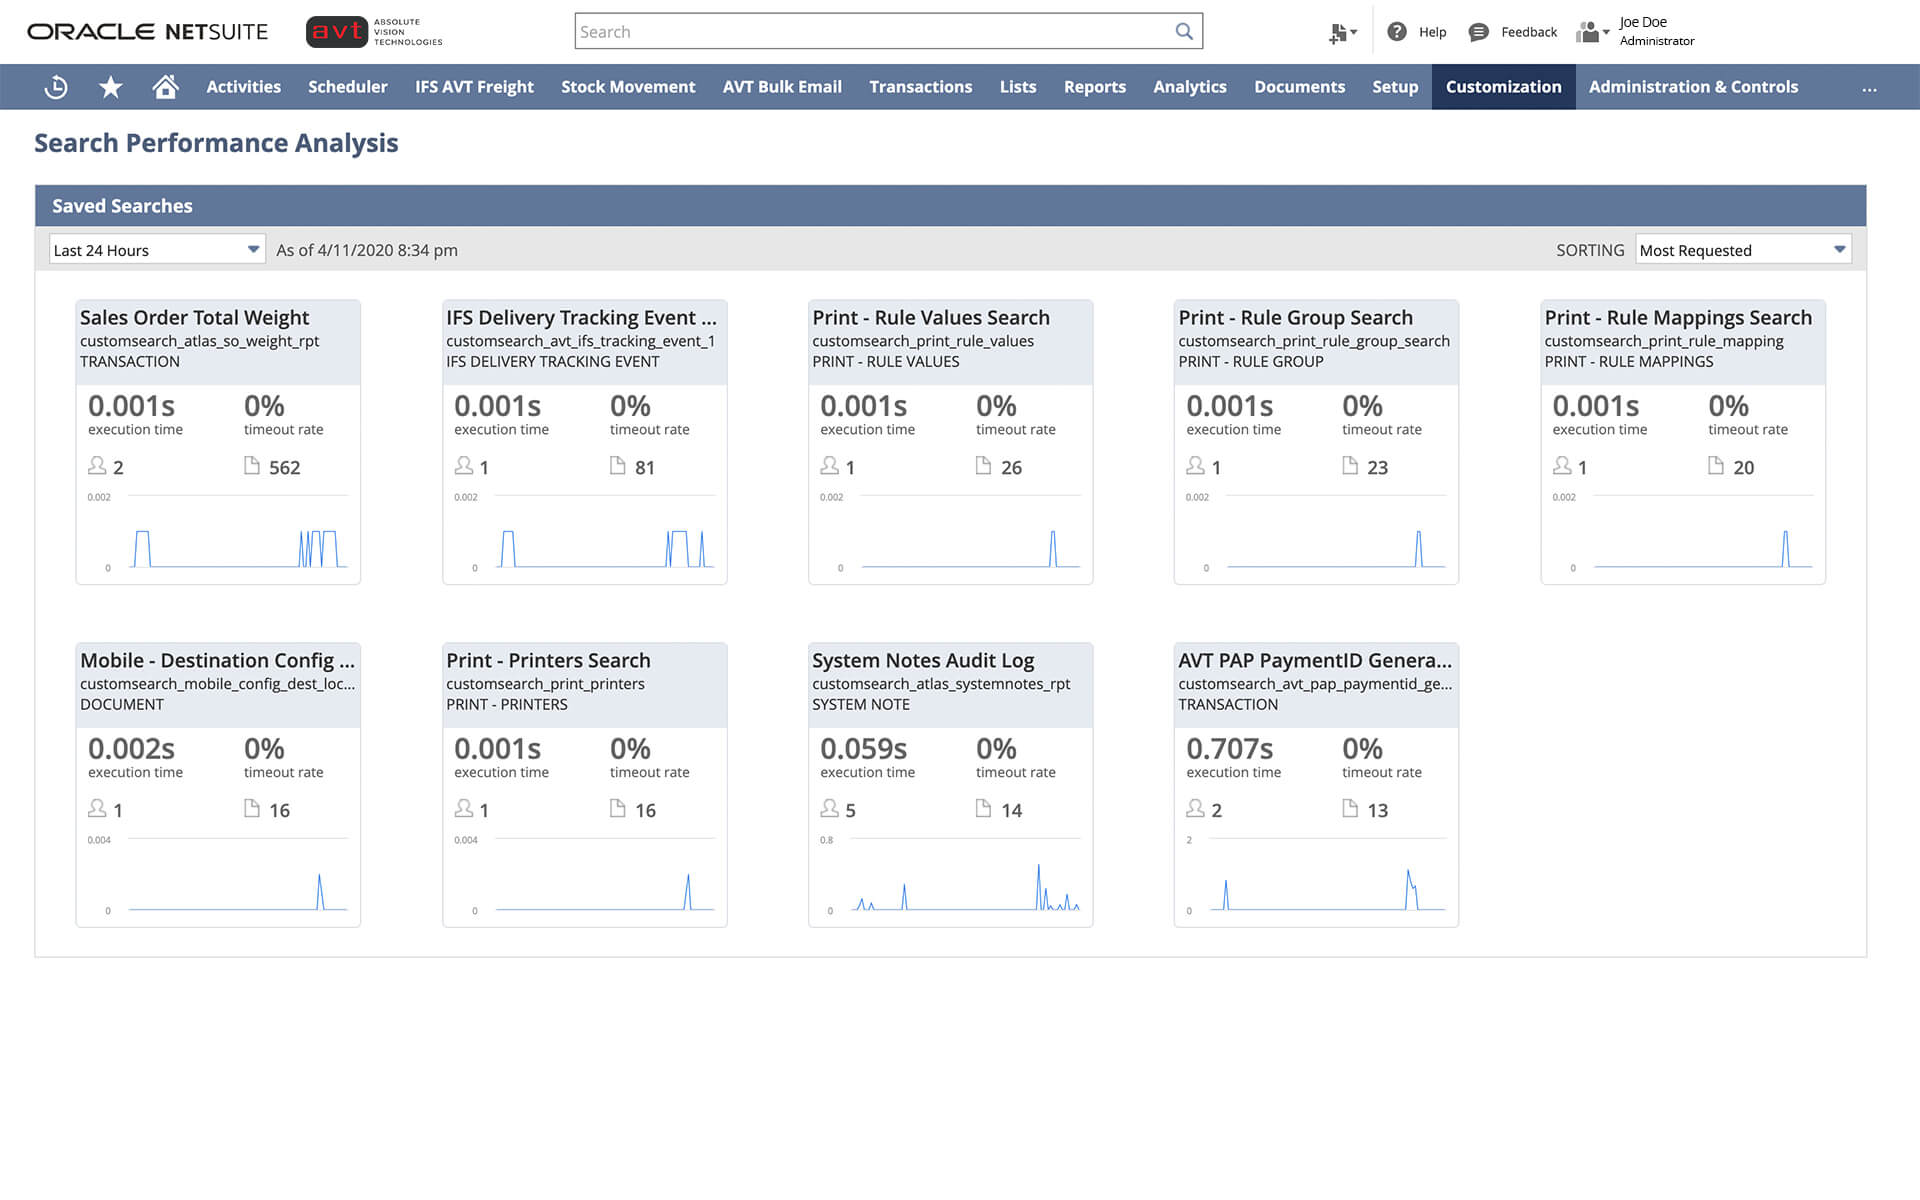The height and width of the screenshot is (1200, 1920).
Task: Open the Help question mark icon
Action: coord(1397,32)
